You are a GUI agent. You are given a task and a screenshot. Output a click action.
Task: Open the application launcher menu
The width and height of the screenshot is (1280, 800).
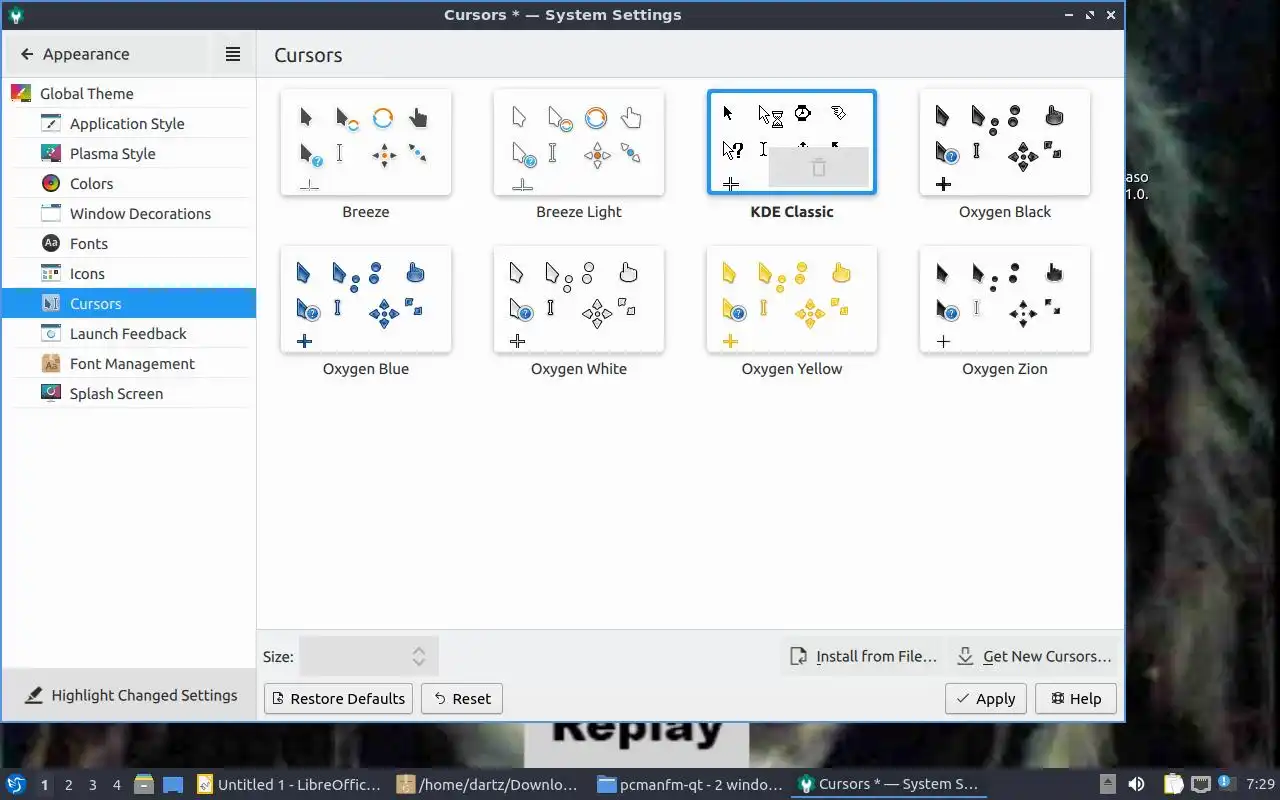click(16, 784)
